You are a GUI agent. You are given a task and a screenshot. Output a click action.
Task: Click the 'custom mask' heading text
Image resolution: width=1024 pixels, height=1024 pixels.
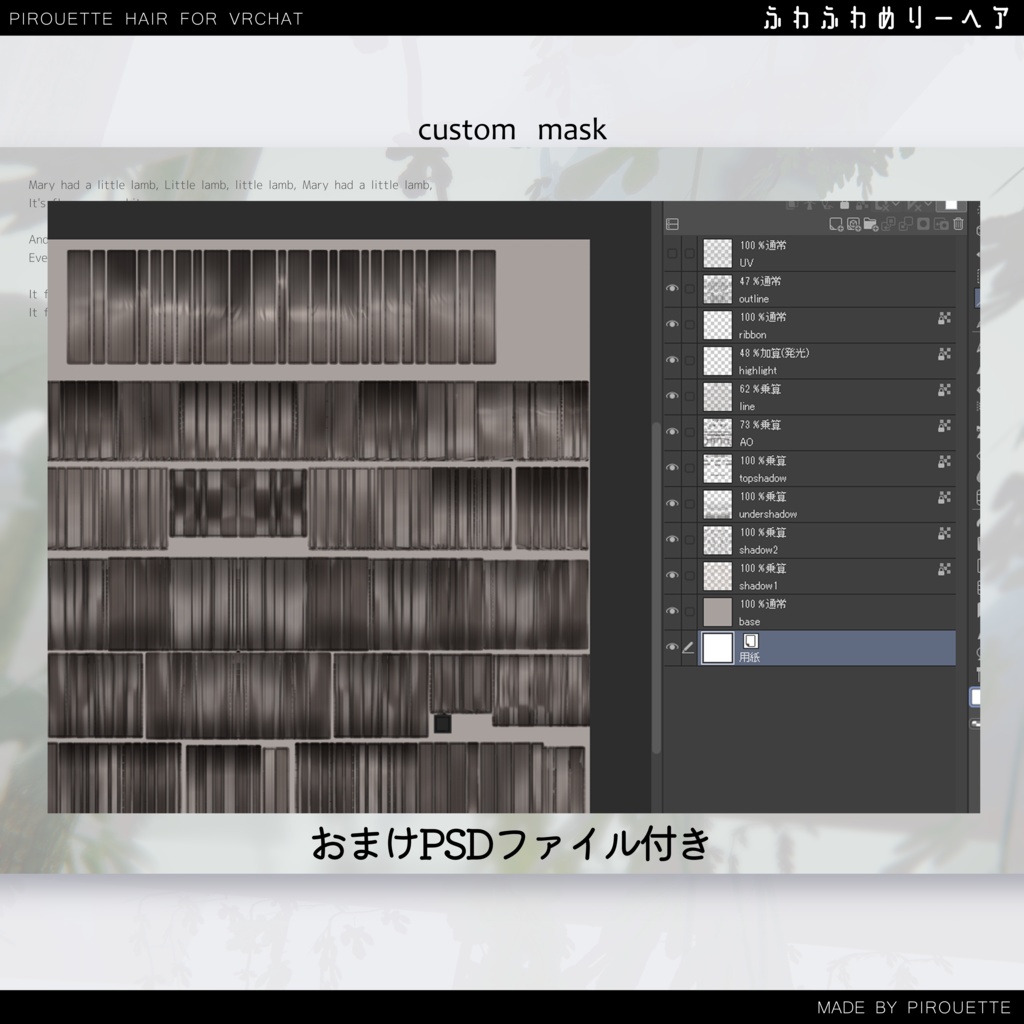512,130
